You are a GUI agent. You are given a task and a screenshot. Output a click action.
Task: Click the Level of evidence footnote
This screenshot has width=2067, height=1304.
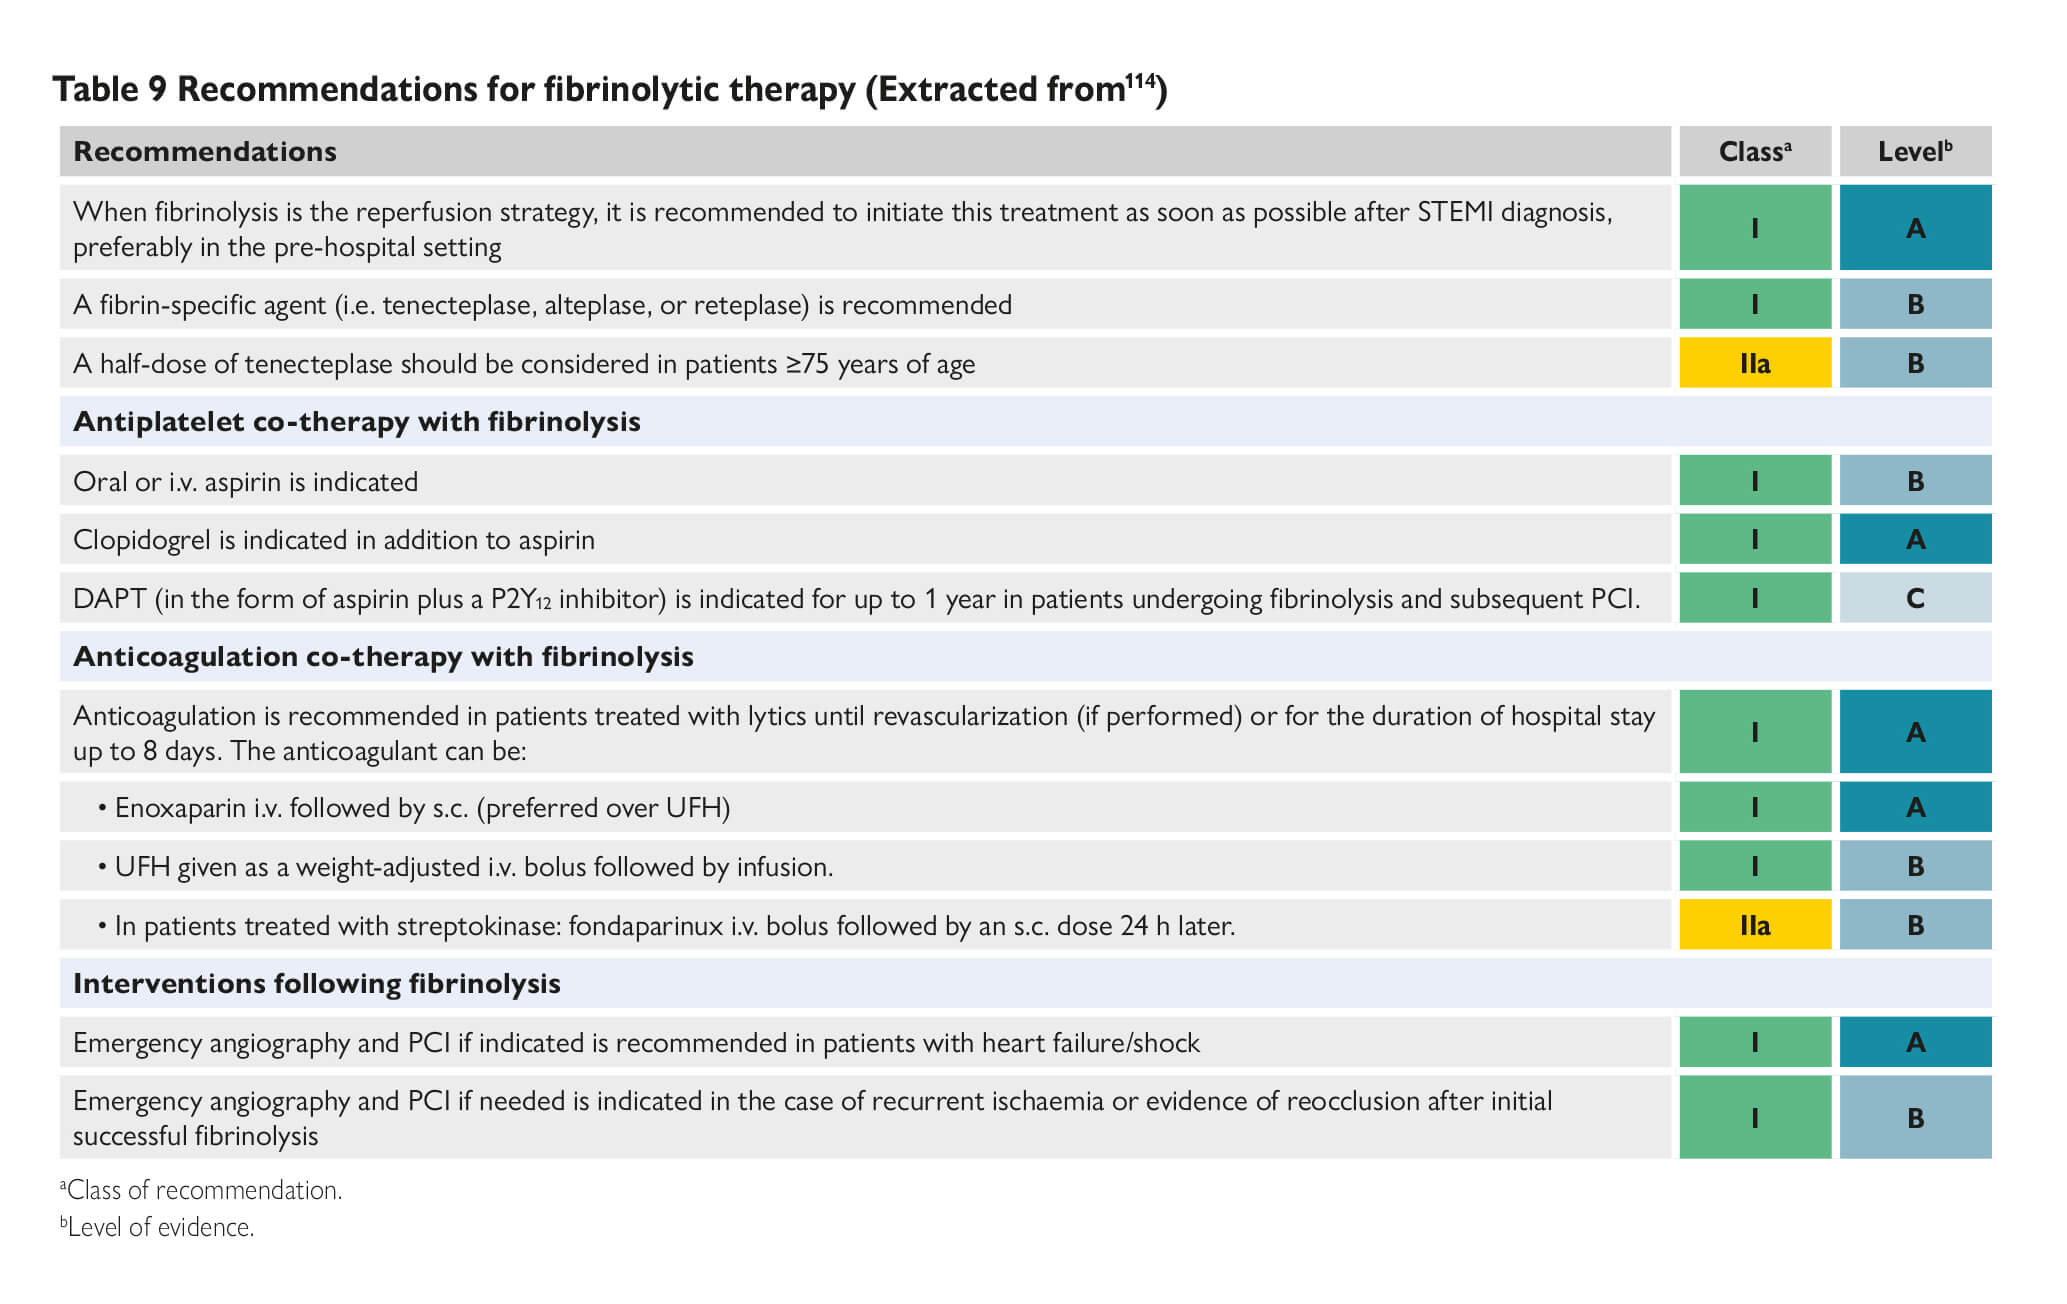pos(159,1228)
